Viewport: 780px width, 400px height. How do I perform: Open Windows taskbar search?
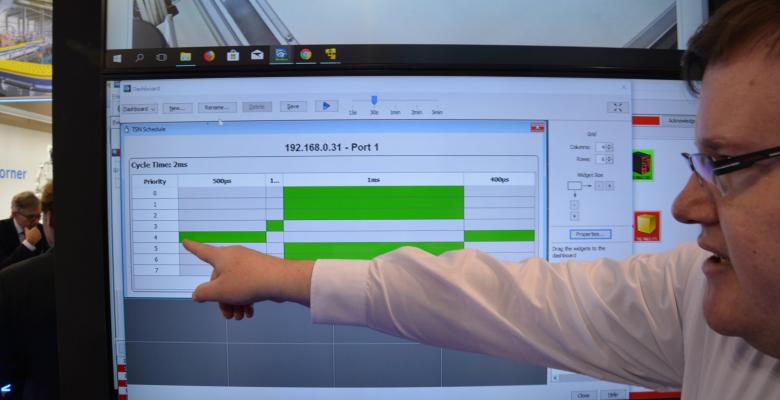tap(139, 58)
